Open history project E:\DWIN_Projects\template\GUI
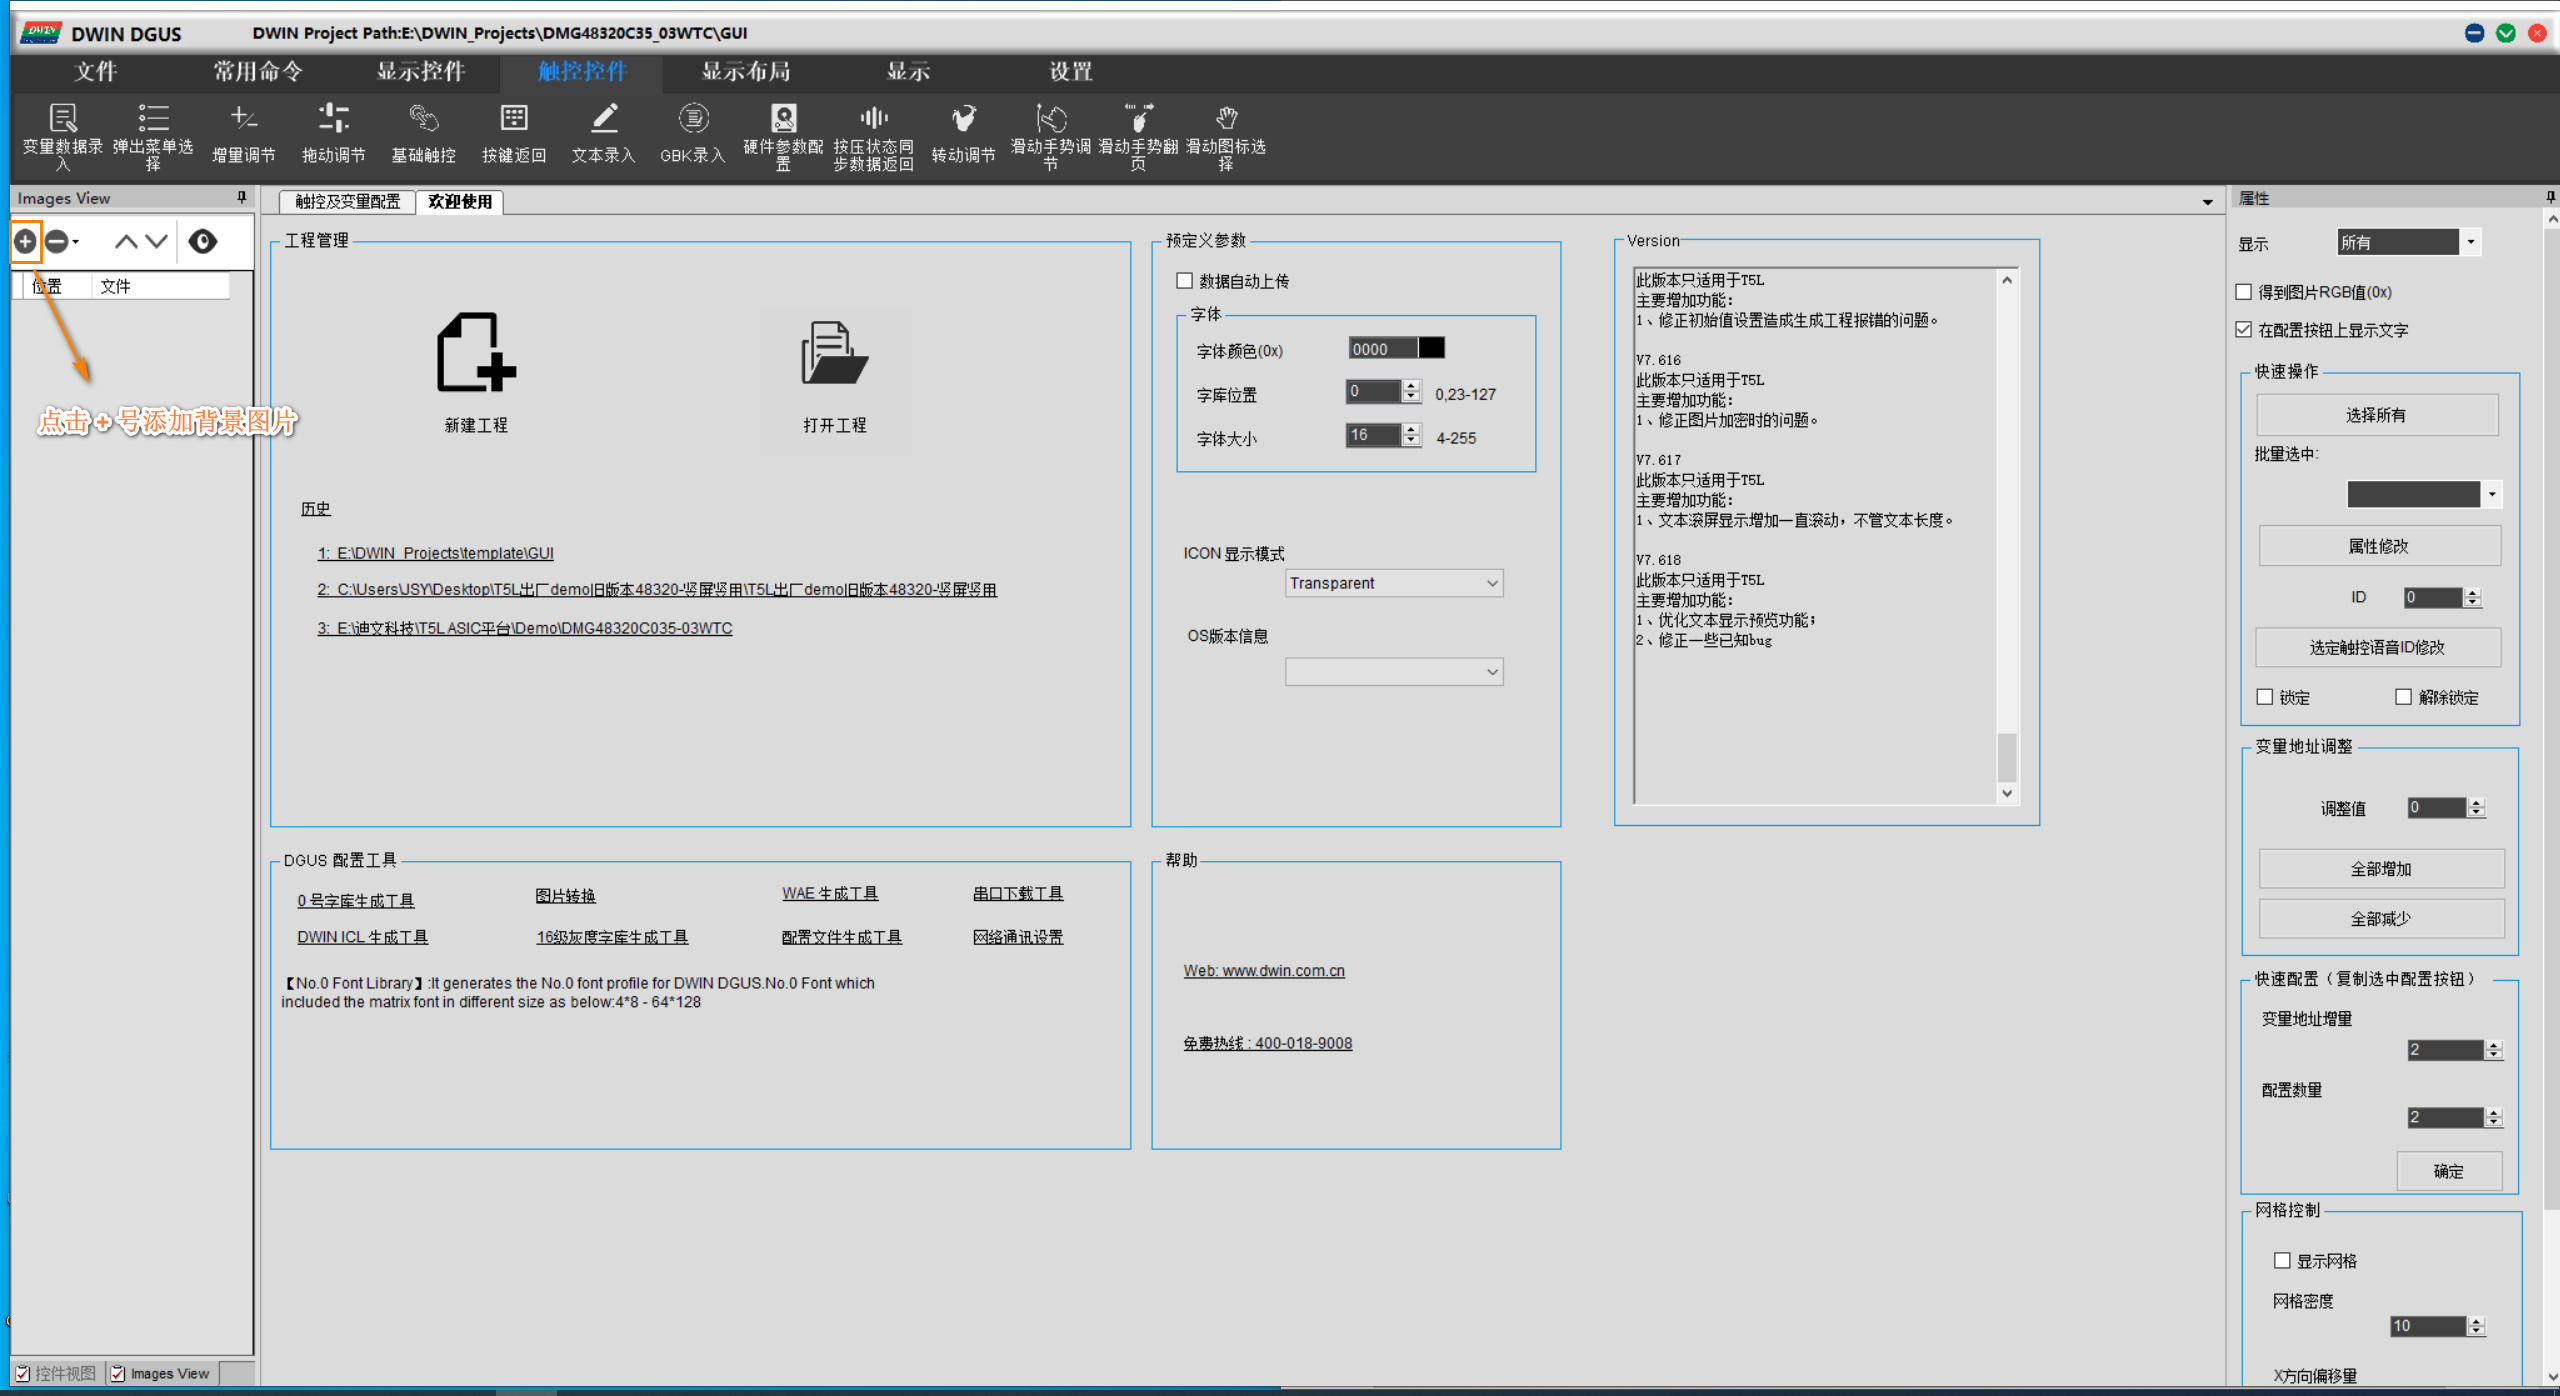The width and height of the screenshot is (2560, 1396). [x=435, y=553]
